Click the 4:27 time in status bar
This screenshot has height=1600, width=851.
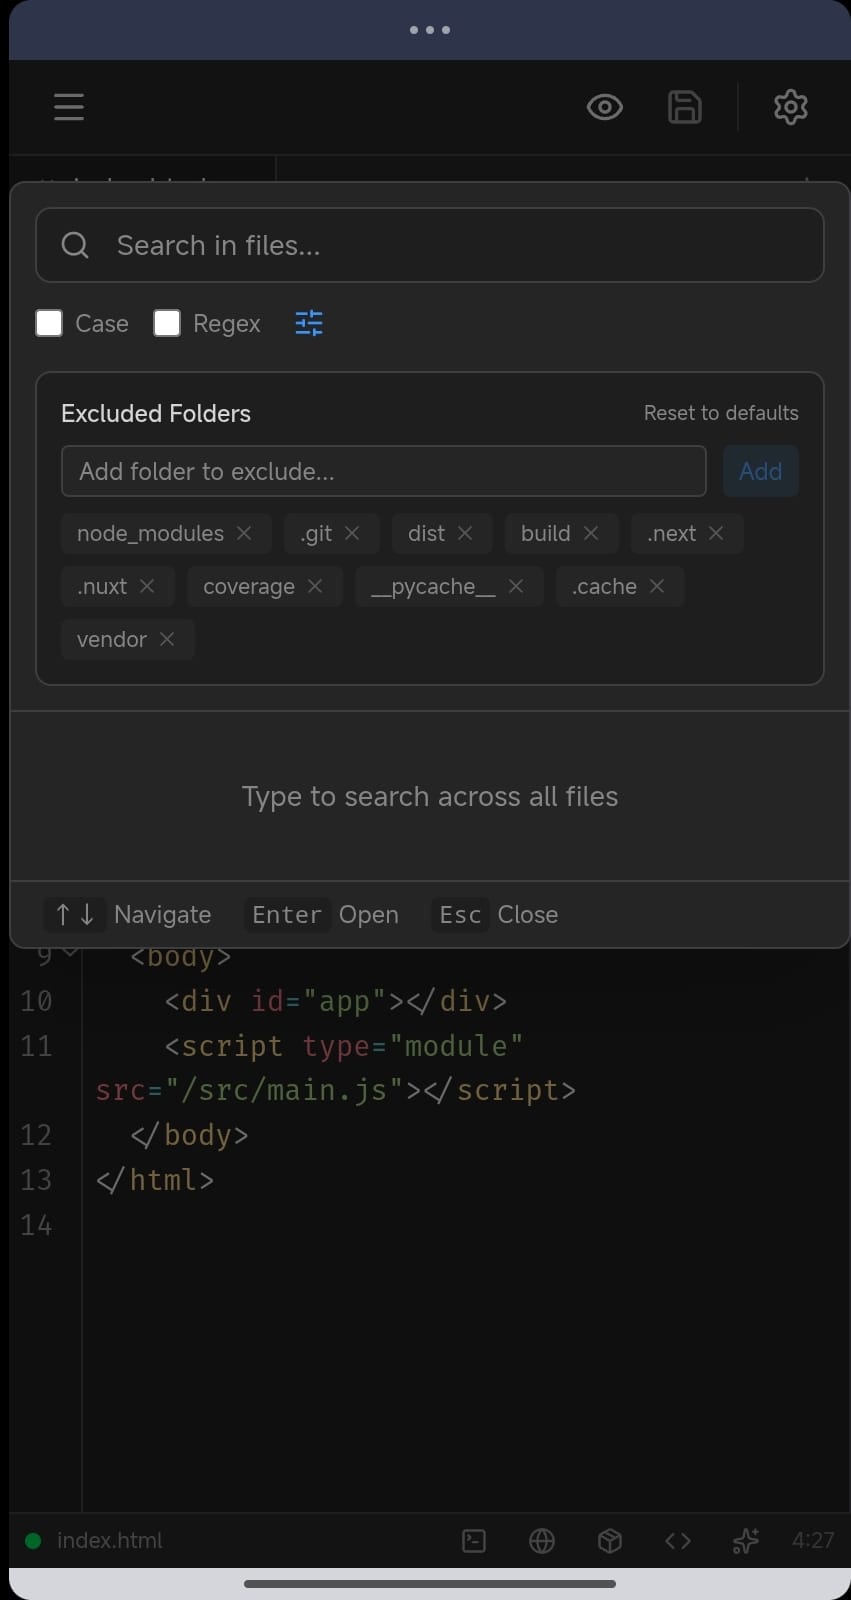point(813,1541)
